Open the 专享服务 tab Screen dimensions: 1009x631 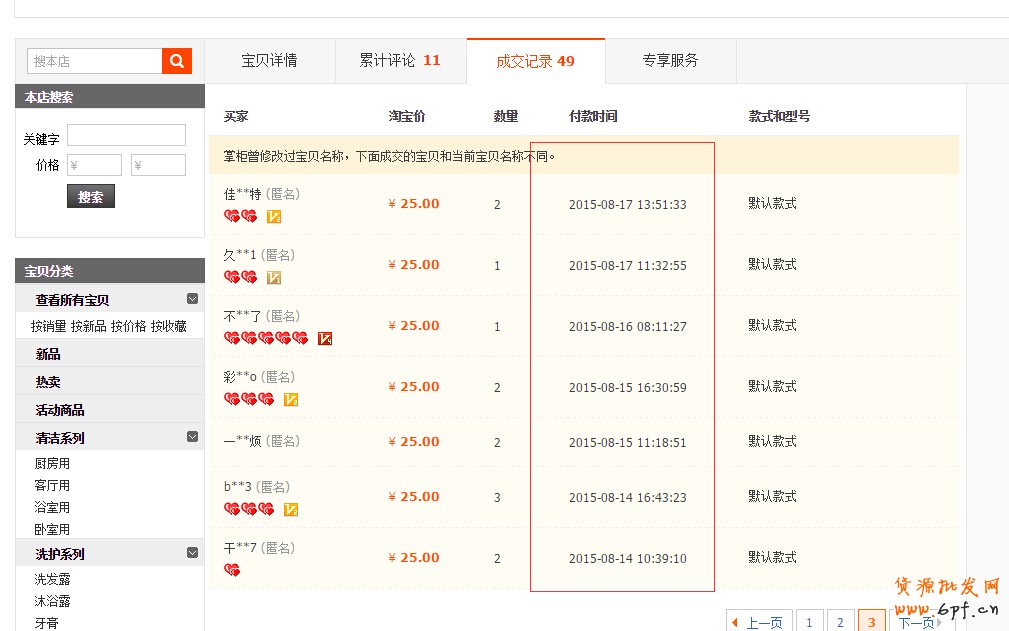(x=670, y=61)
